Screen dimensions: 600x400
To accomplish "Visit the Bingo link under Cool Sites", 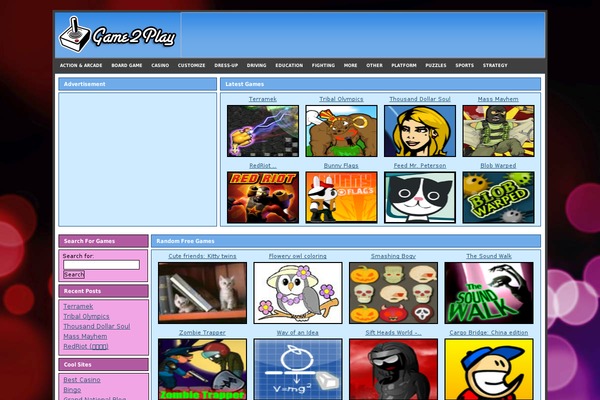I will [72, 390].
